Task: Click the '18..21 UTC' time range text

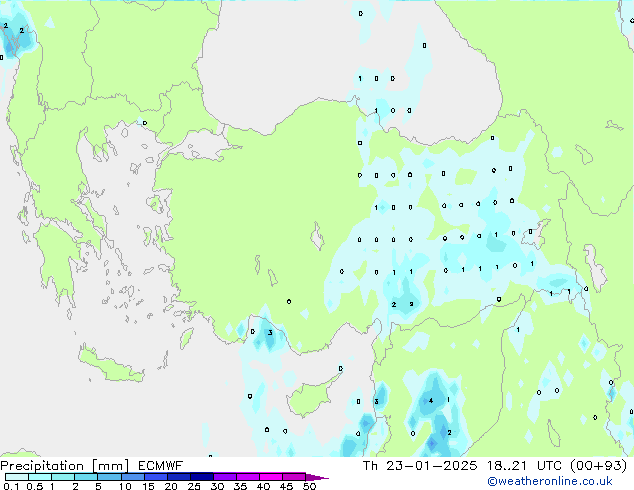Action: [x=524, y=466]
